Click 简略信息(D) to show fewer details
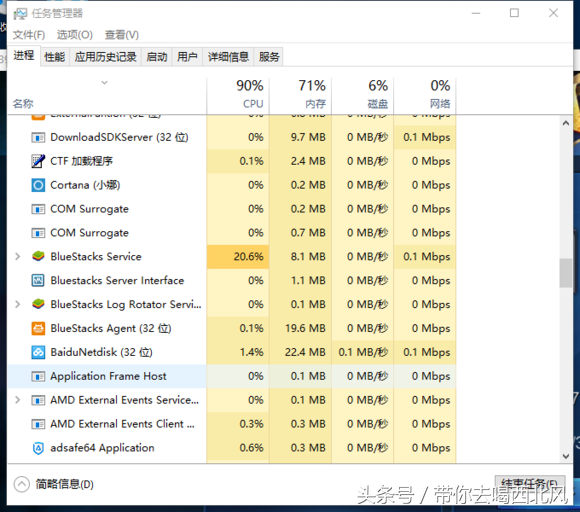Image resolution: width=580 pixels, height=512 pixels. 65,484
